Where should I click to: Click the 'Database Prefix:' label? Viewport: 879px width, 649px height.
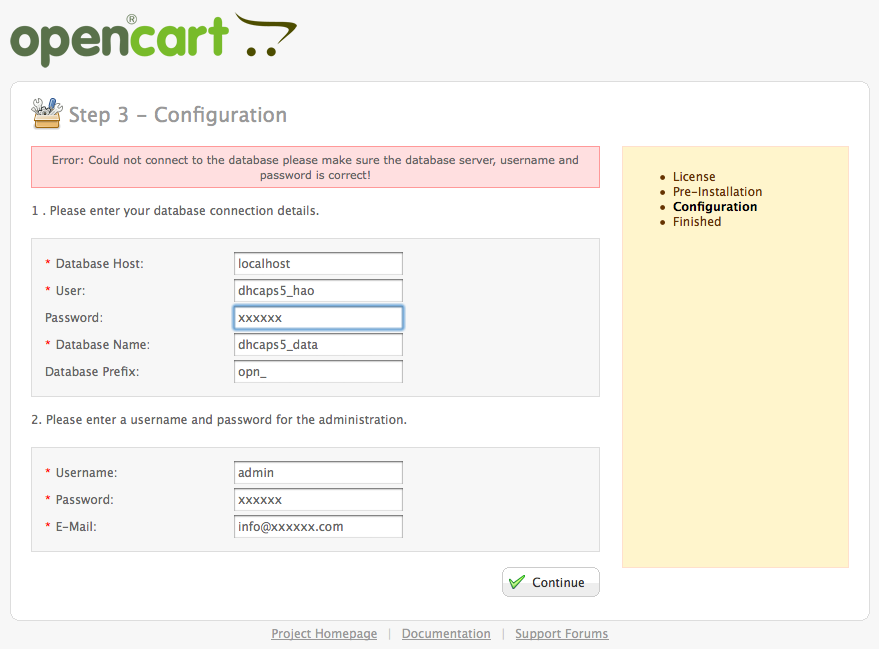click(x=92, y=372)
